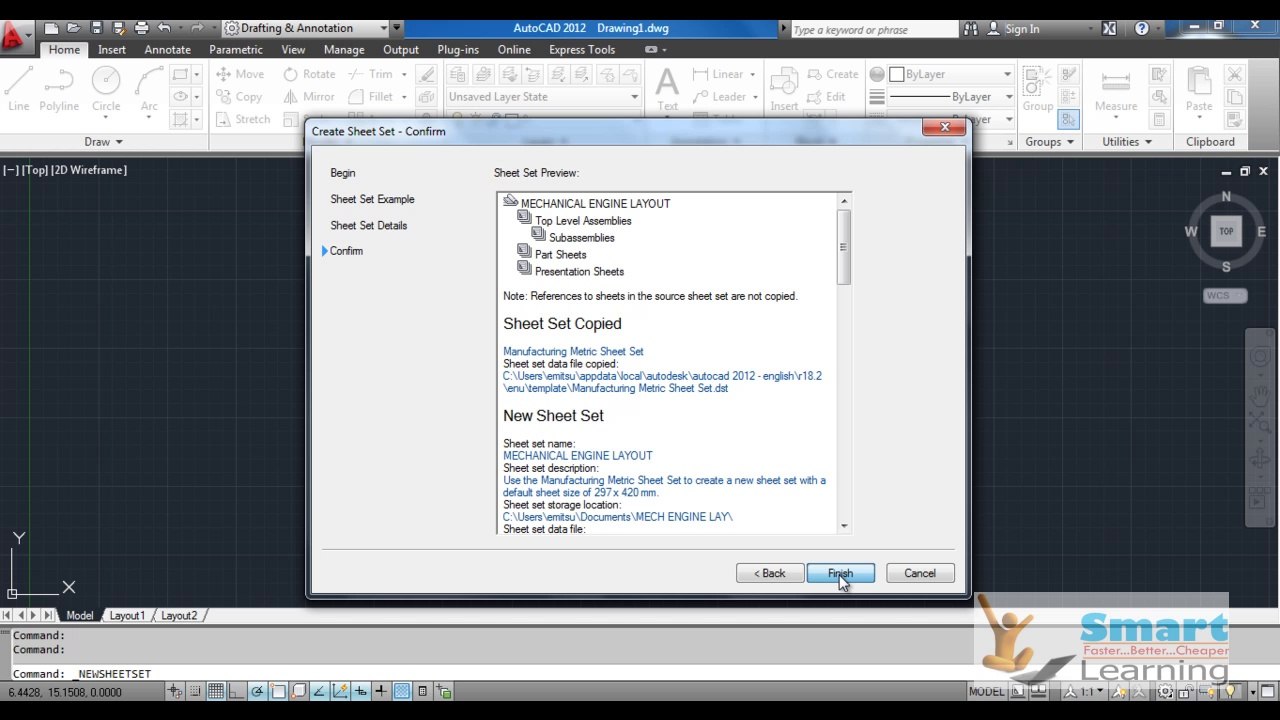Click the Finish button in the dialog
The width and height of the screenshot is (1280, 720).
tap(840, 573)
